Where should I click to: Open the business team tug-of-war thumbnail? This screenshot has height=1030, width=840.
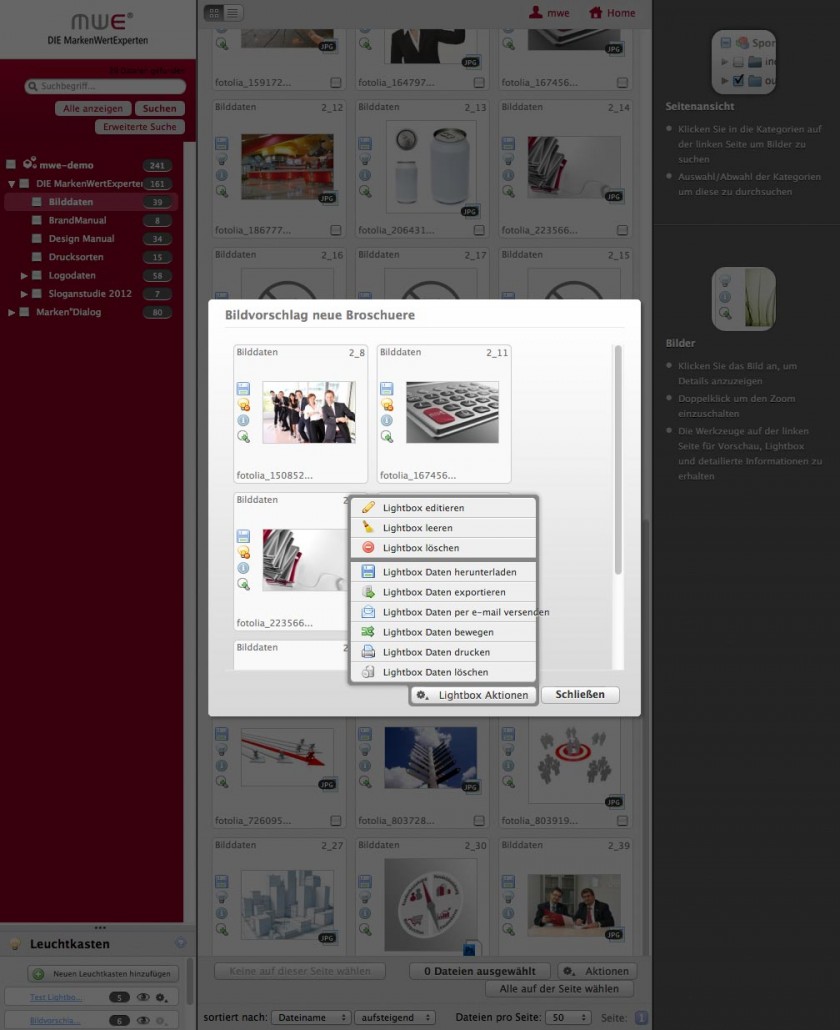pos(309,412)
